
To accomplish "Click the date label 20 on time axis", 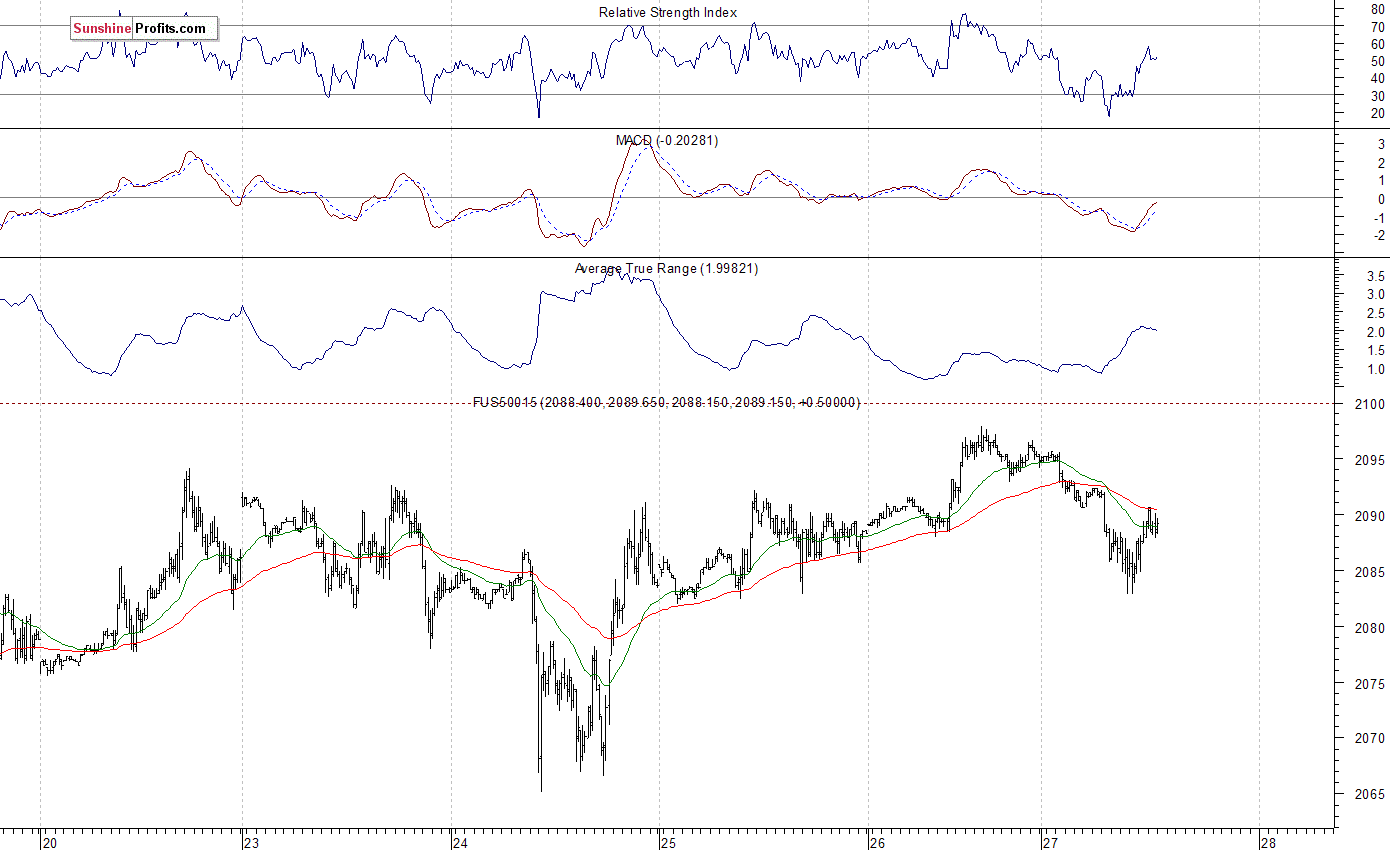I will pyautogui.click(x=51, y=842).
